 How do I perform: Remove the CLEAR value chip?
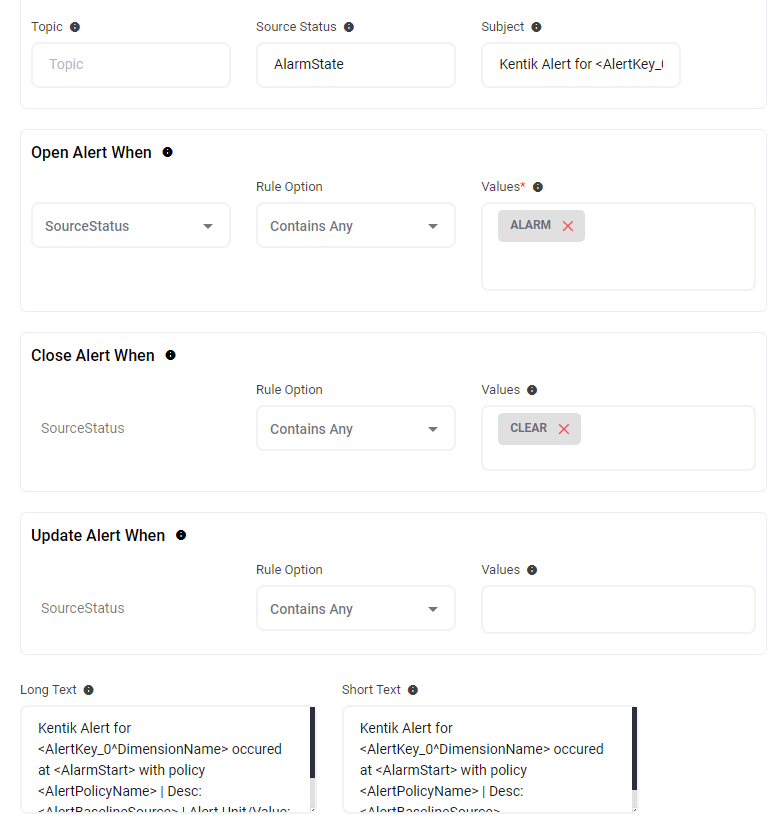(x=564, y=429)
